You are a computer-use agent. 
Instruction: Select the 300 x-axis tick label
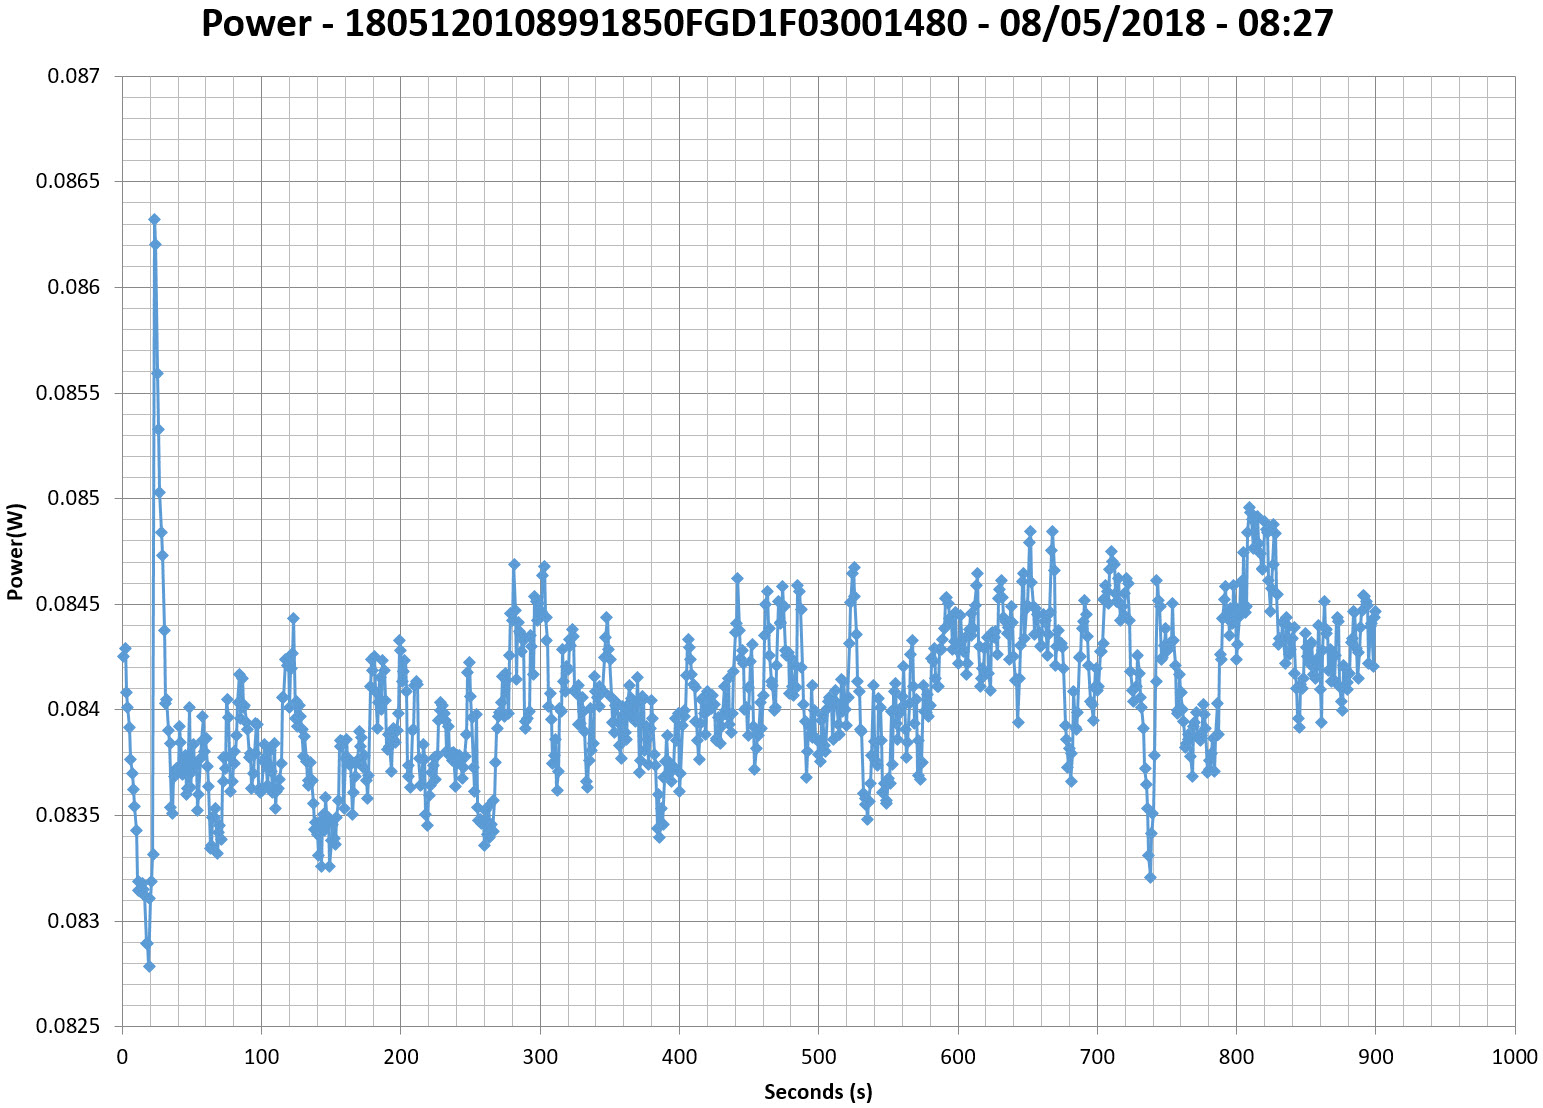[540, 1058]
